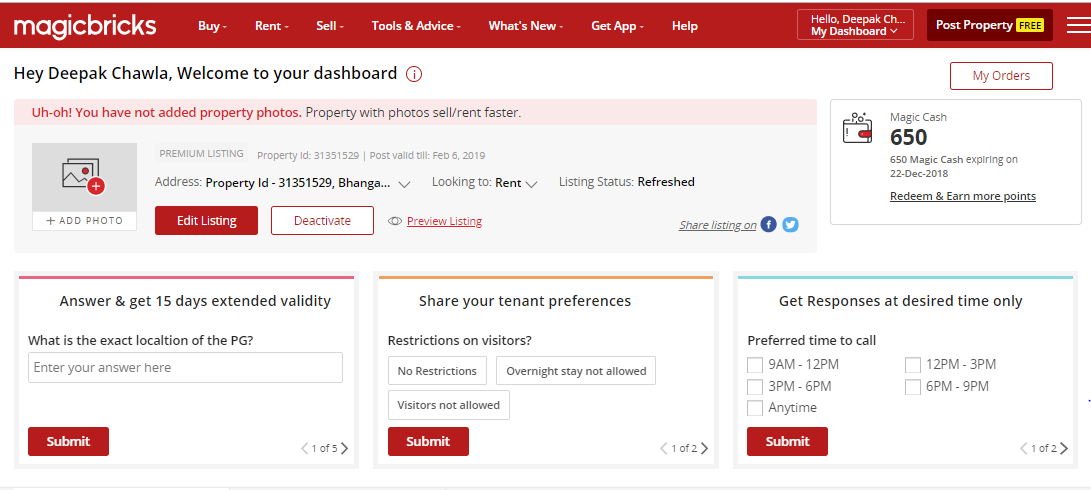
Task: Open the hamburger menu icon
Action: coord(1078,25)
